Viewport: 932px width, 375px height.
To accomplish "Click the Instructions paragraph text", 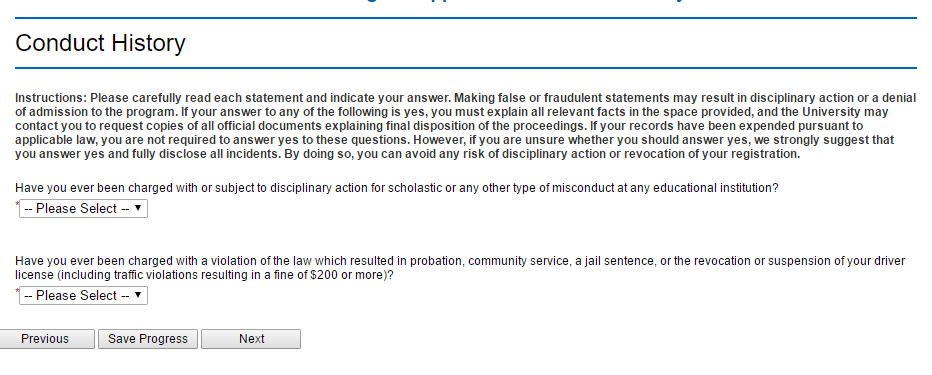I will coord(465,126).
